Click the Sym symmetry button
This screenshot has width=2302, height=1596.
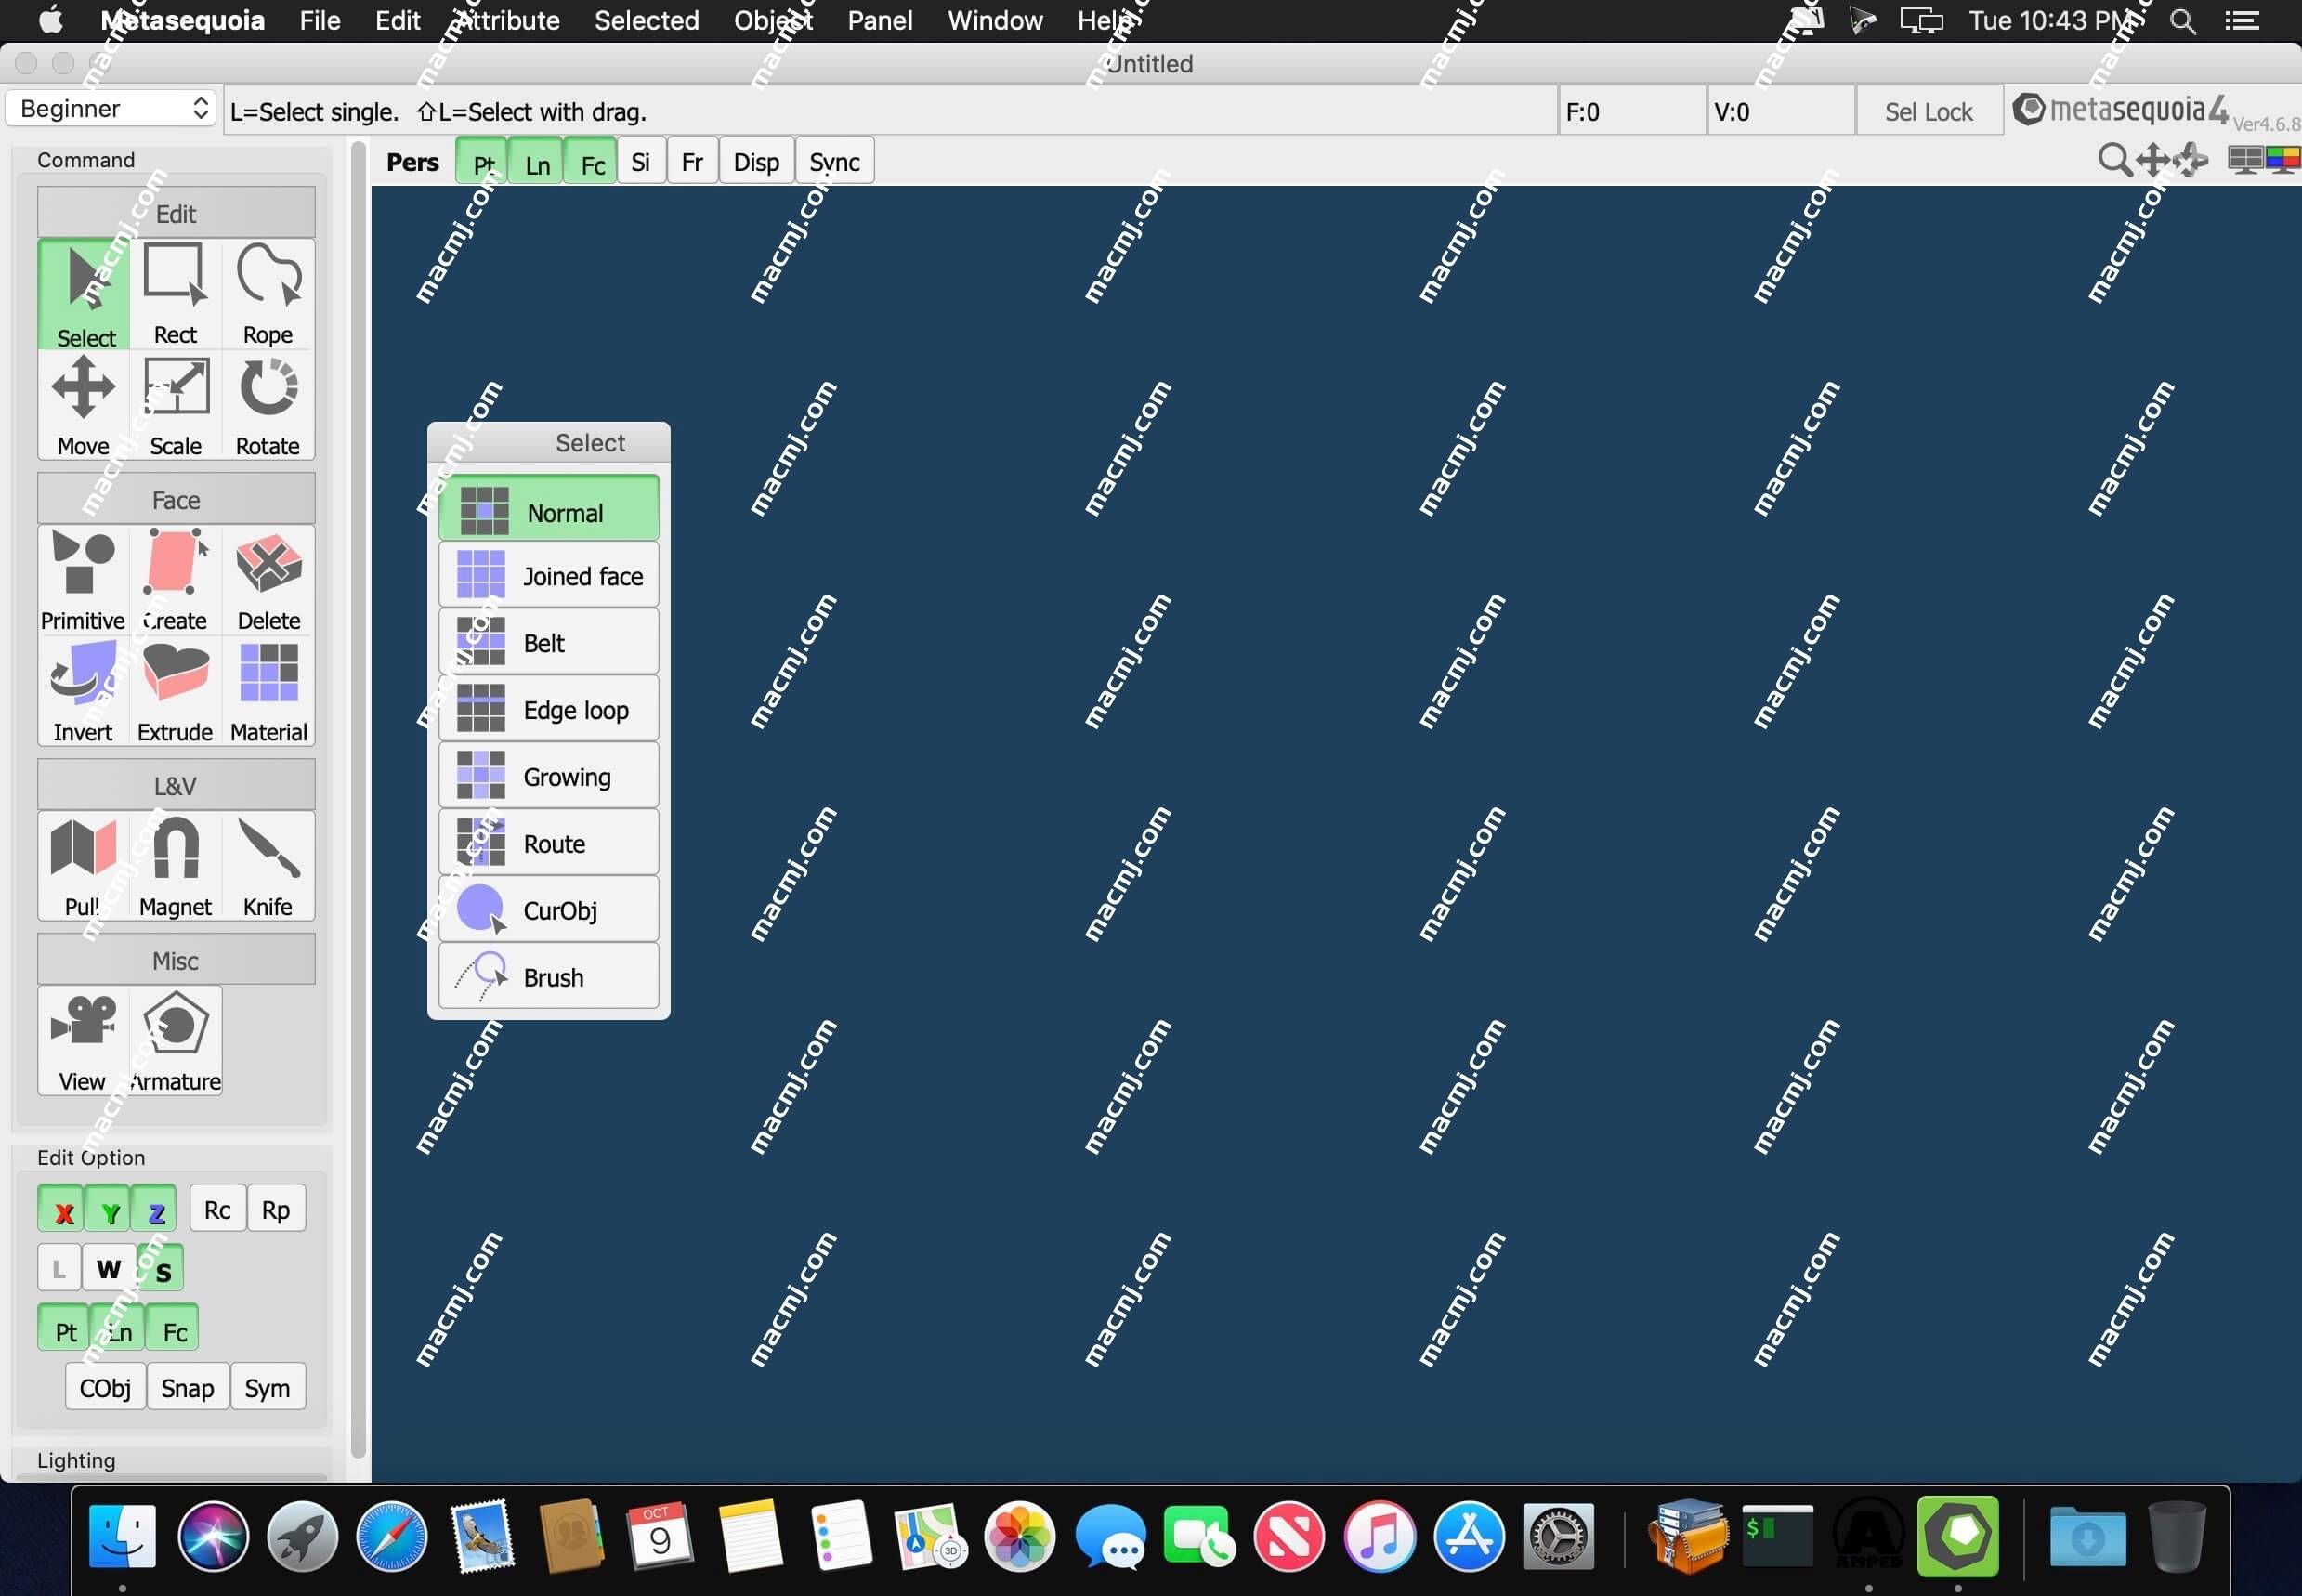[x=271, y=1388]
